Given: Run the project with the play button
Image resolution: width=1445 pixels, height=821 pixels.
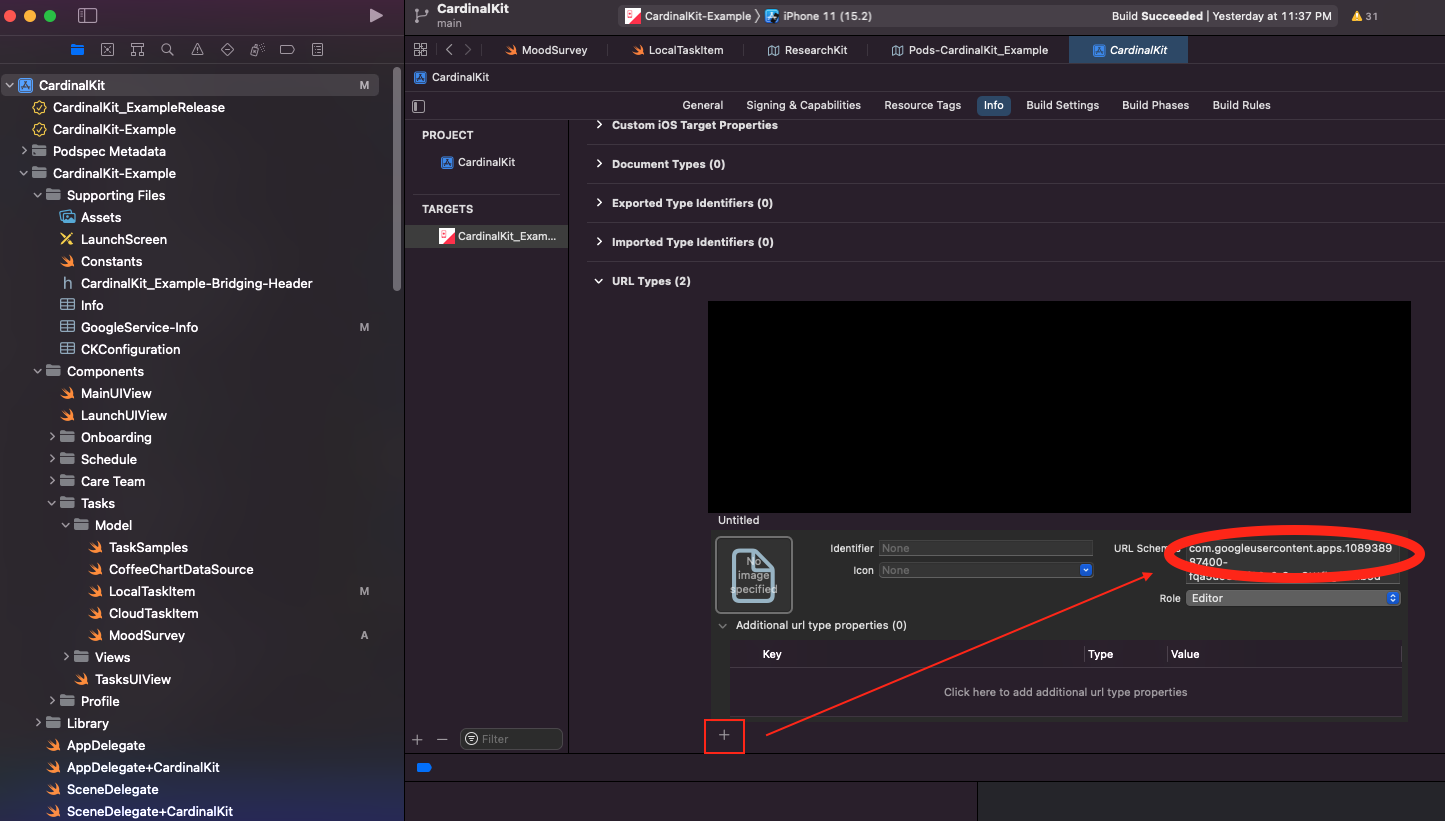Looking at the screenshot, I should point(376,16).
